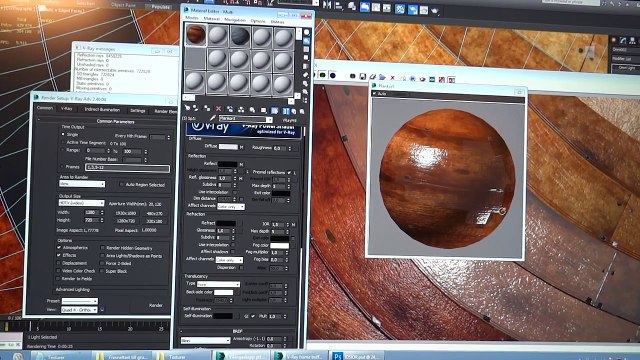Toggle Fresnel reflections checkbox
The height and width of the screenshot is (360, 640).
(x=289, y=172)
